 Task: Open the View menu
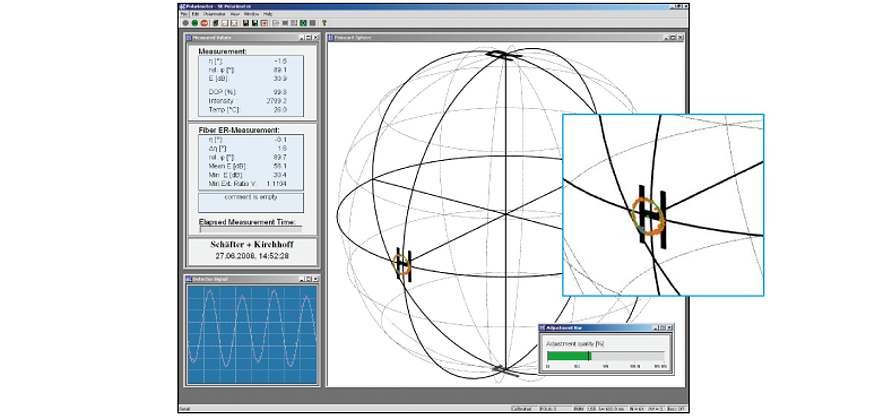point(235,14)
